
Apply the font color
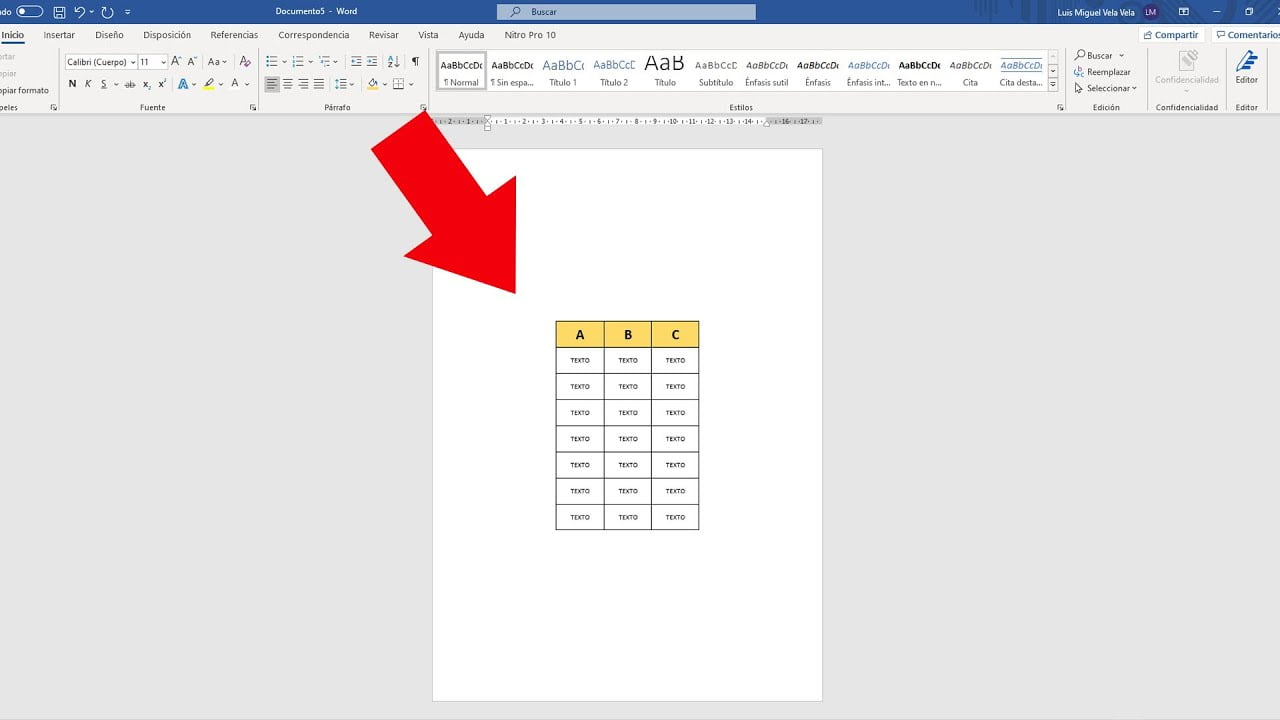coord(235,84)
